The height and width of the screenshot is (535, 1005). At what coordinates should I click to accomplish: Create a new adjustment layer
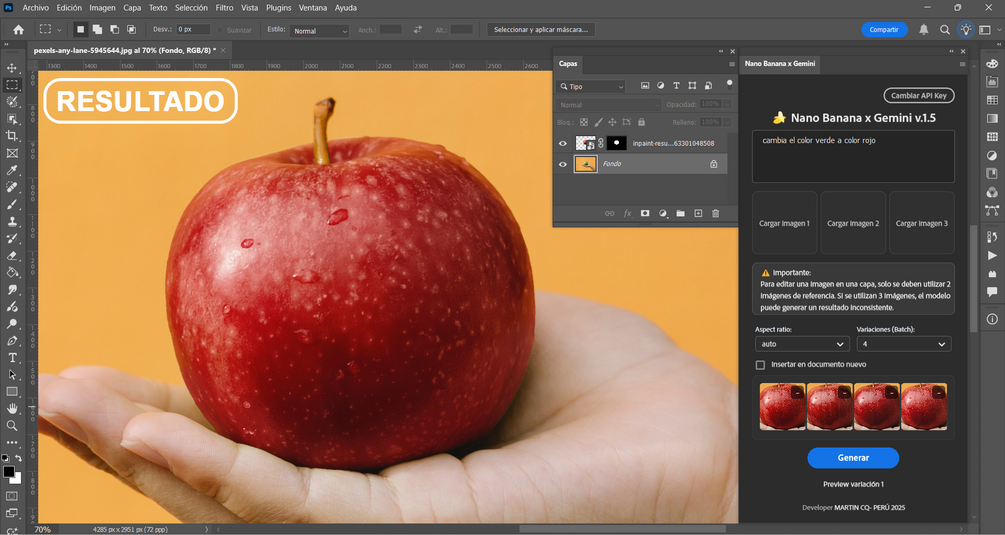pos(663,213)
